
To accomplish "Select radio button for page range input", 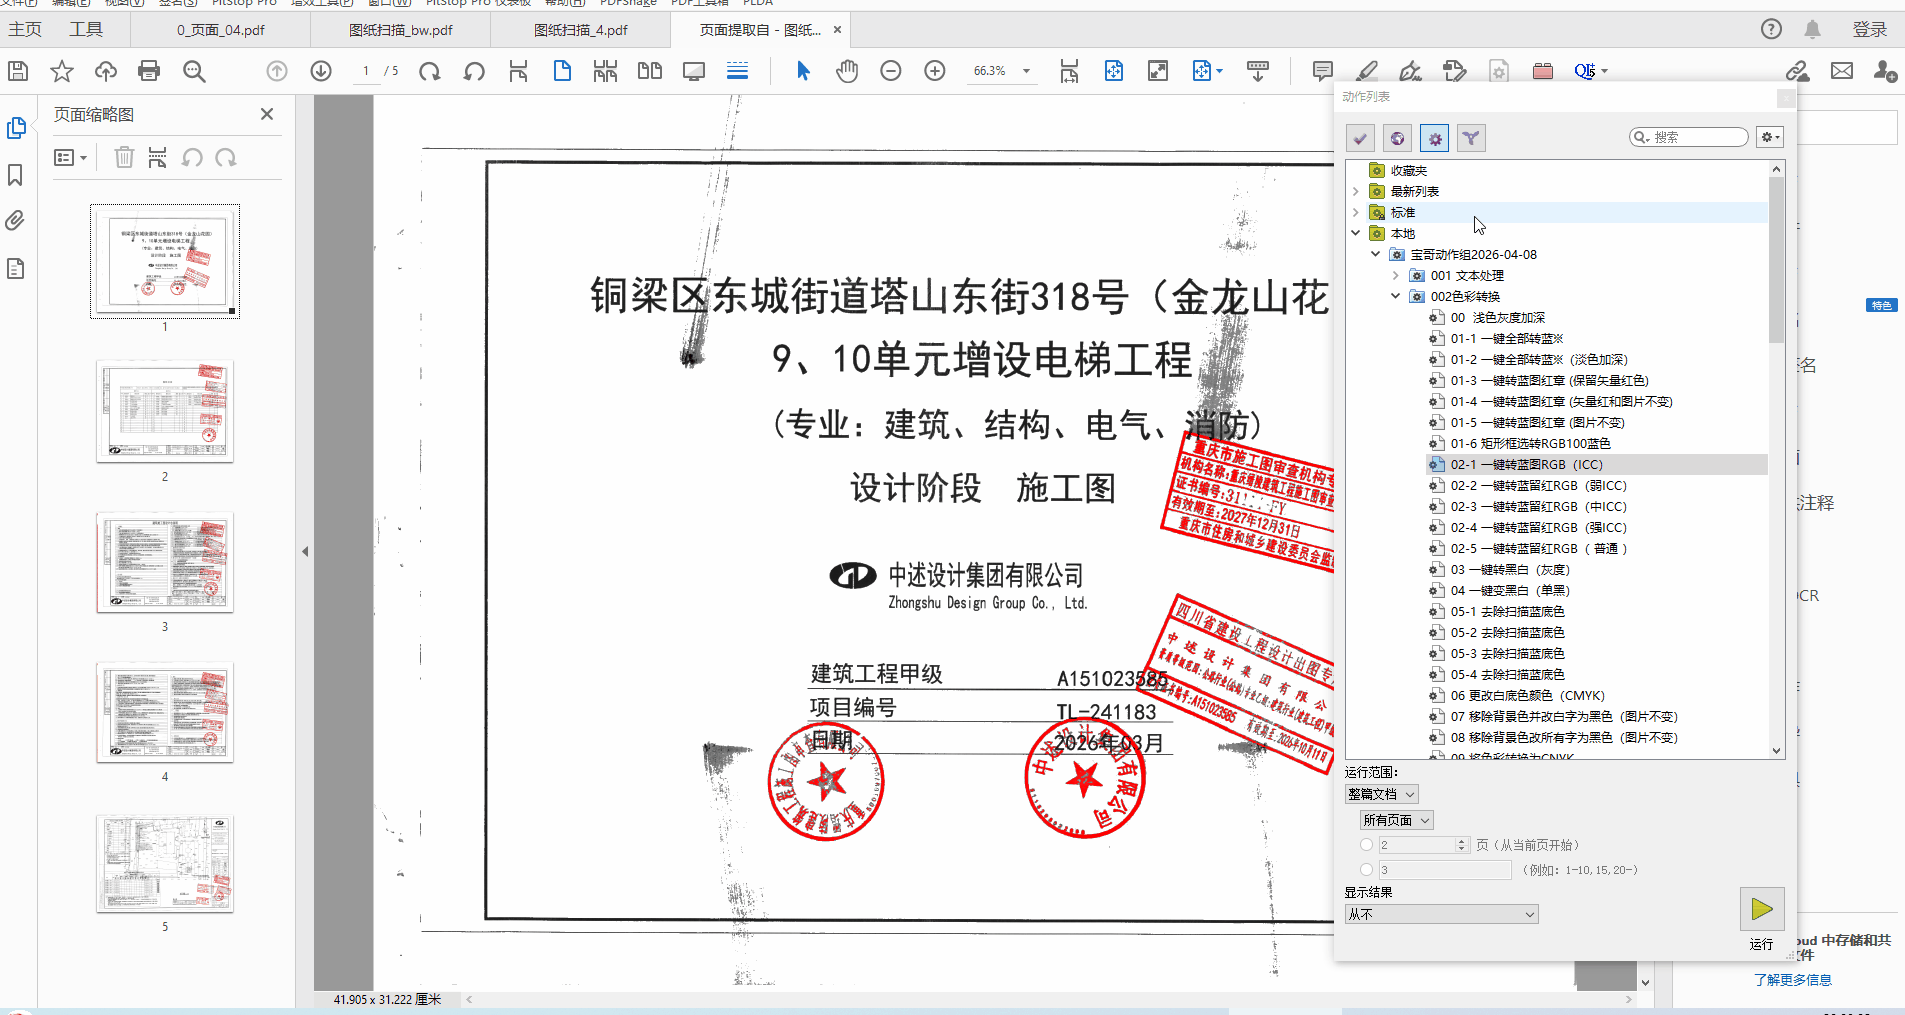I will pos(1368,869).
